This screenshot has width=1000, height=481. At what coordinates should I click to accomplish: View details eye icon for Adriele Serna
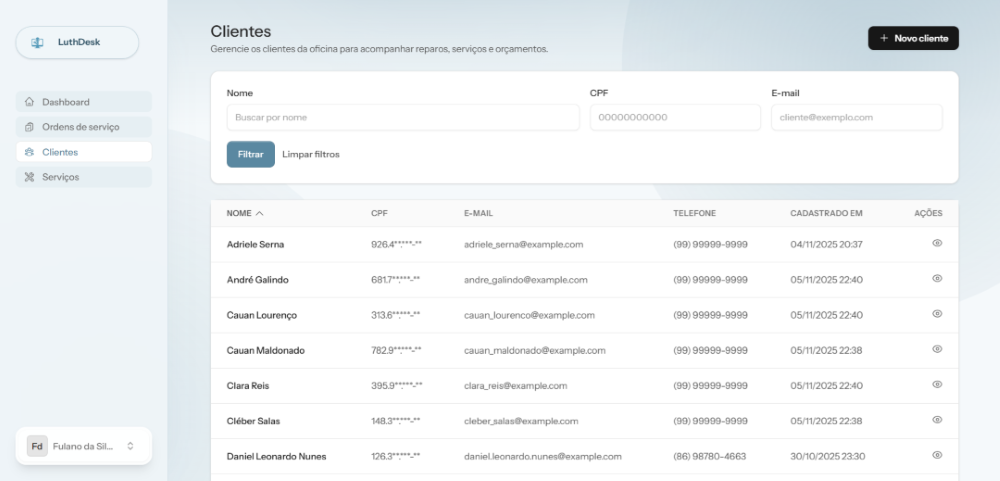point(937,244)
